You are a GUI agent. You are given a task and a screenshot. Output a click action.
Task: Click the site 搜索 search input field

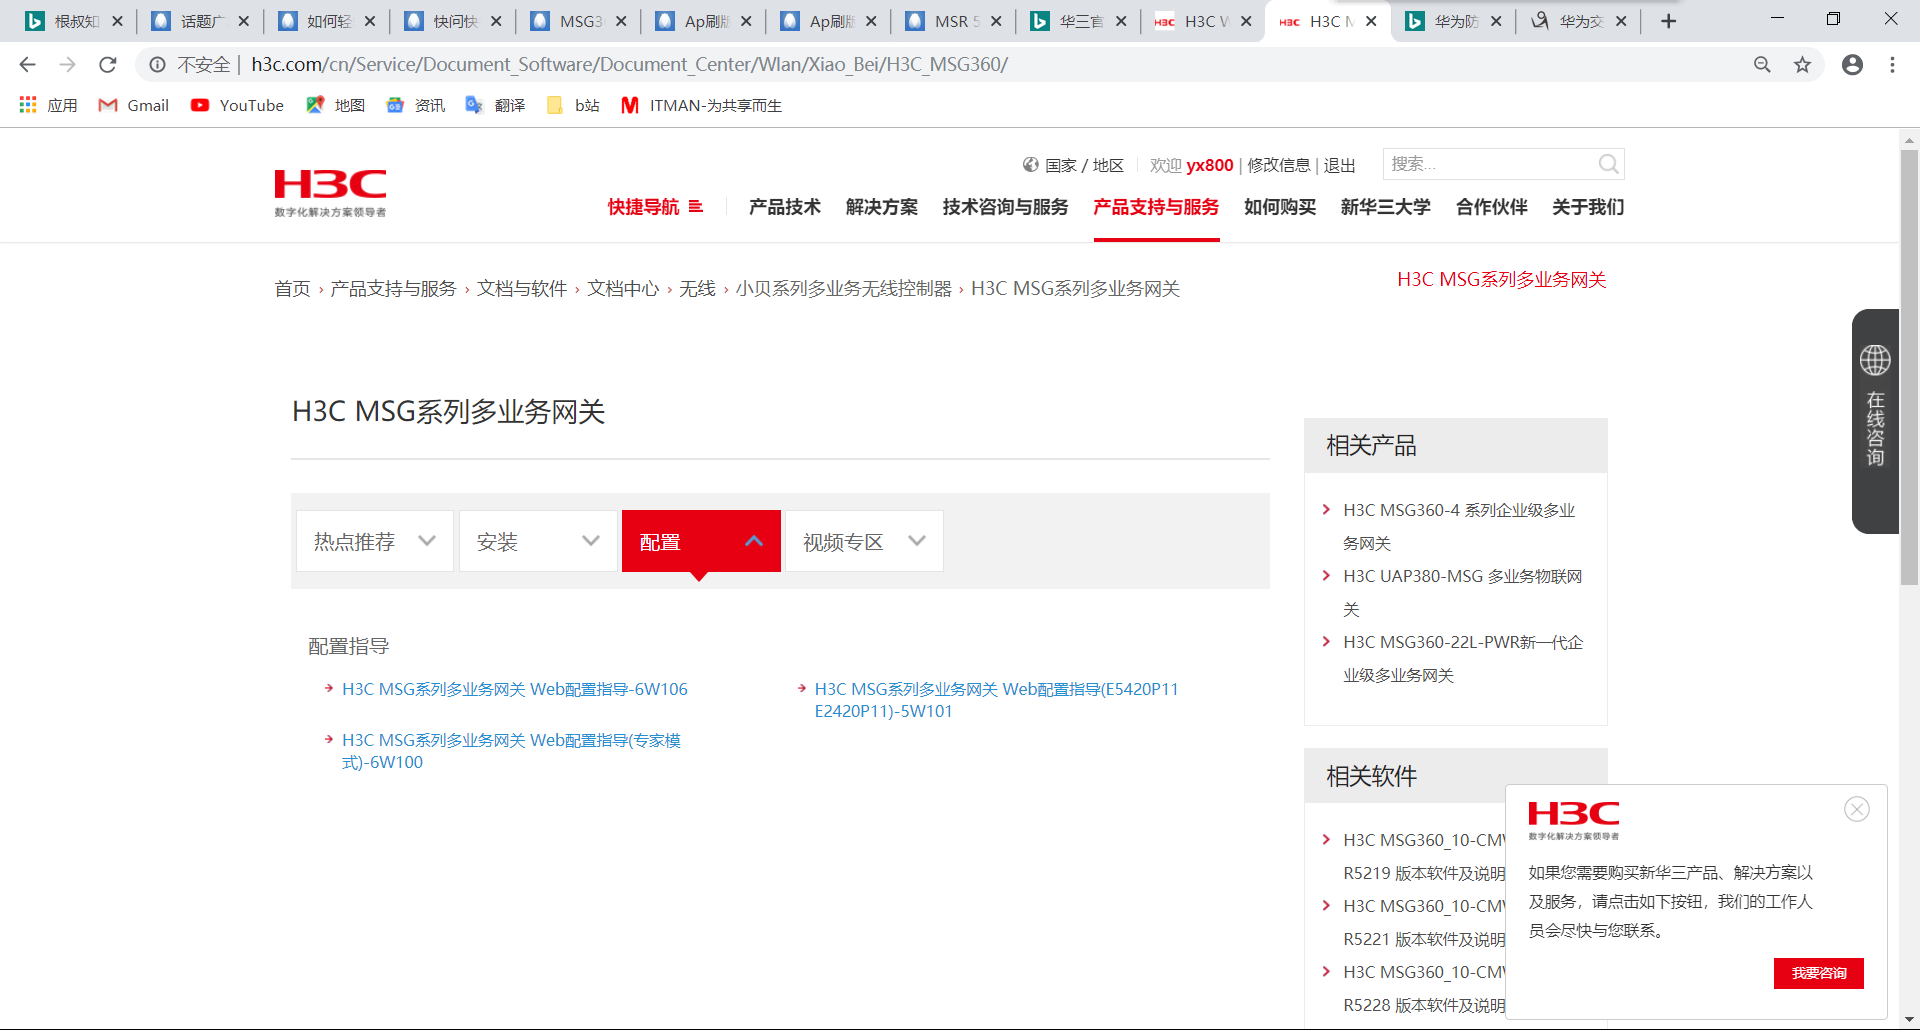(x=1490, y=164)
